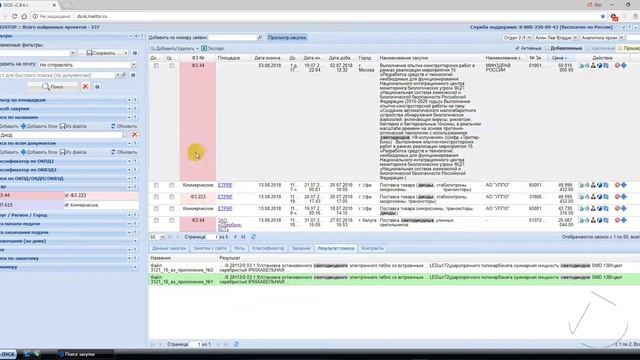
Task: Open the Заказчик tab
Action: 301,248
